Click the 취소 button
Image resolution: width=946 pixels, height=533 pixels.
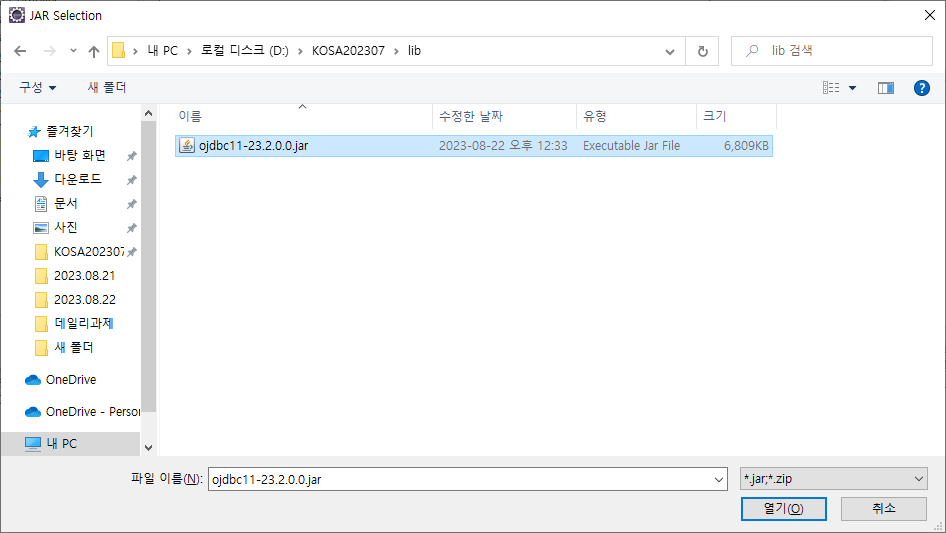(x=884, y=508)
